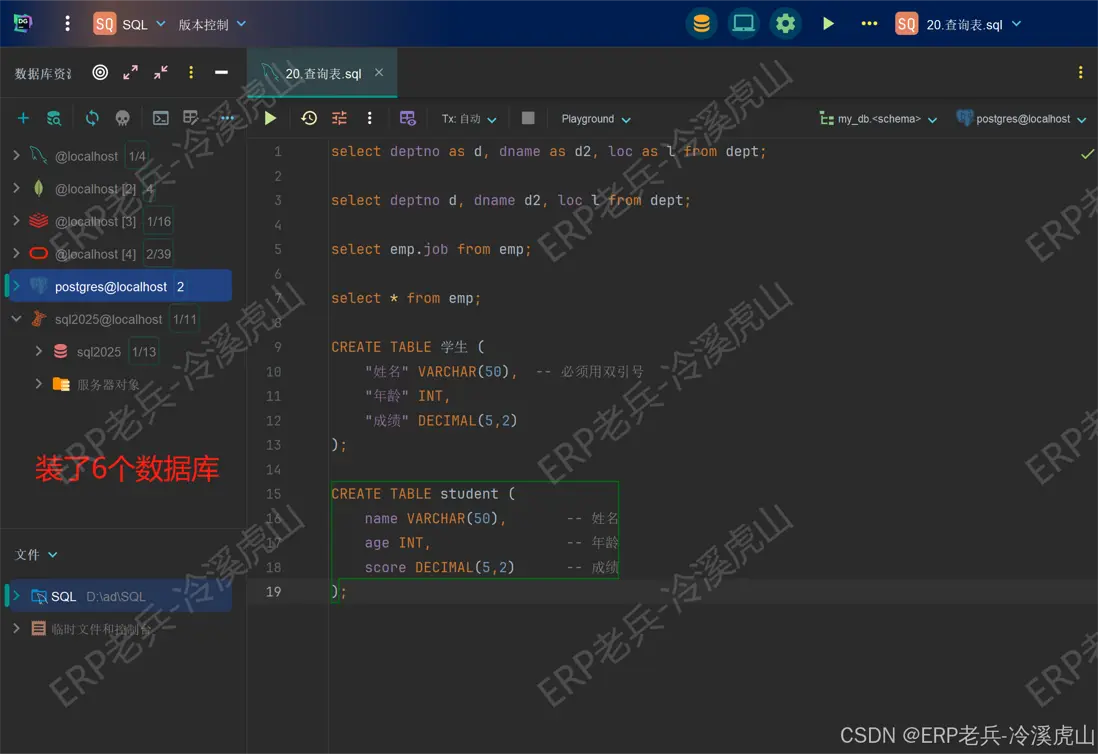Run current configuration with top play button

pyautogui.click(x=828, y=24)
